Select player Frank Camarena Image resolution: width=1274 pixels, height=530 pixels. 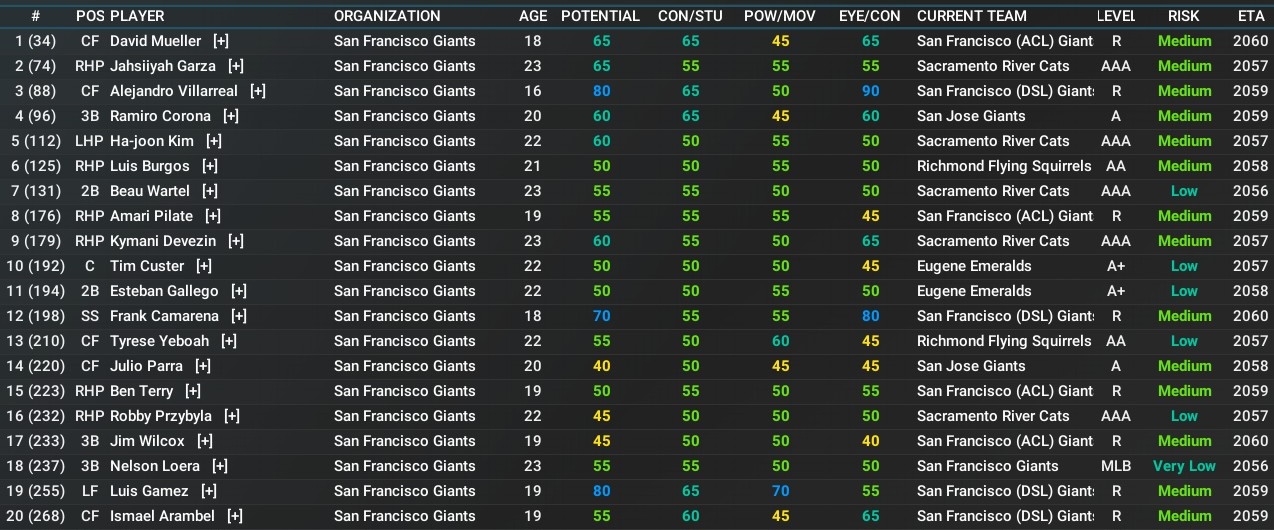click(164, 316)
